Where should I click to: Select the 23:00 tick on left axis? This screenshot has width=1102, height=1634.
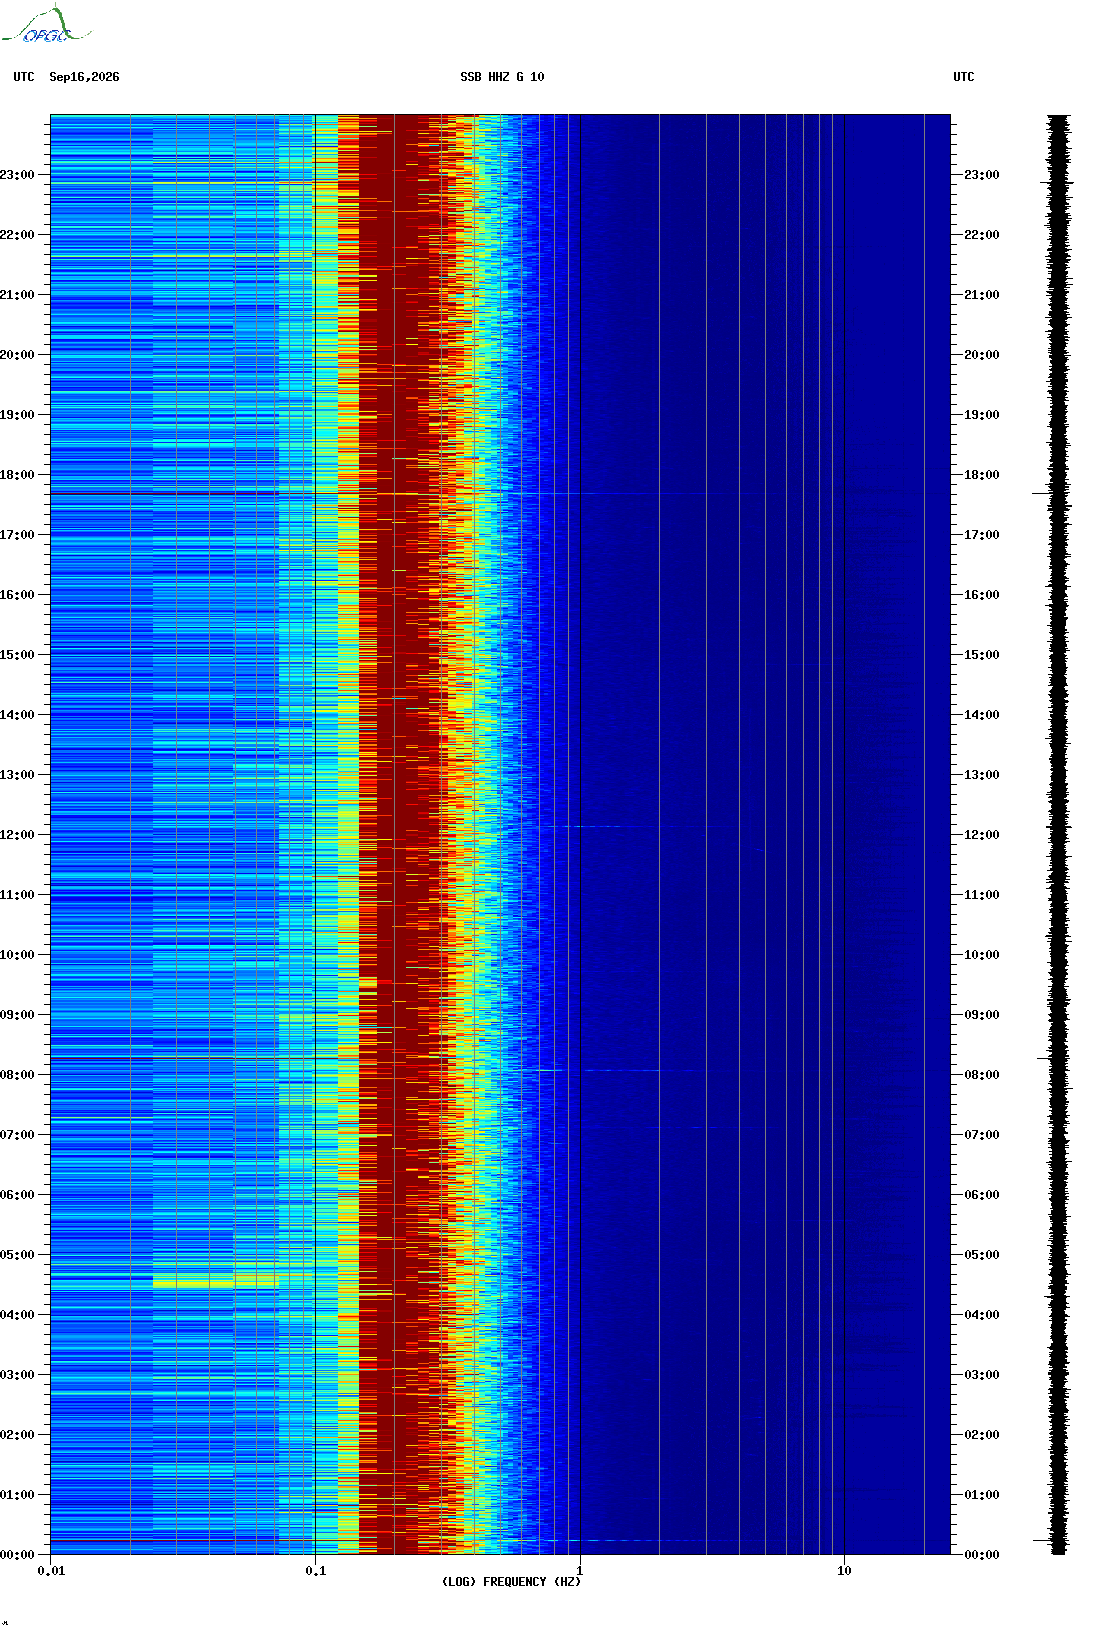pos(17,175)
